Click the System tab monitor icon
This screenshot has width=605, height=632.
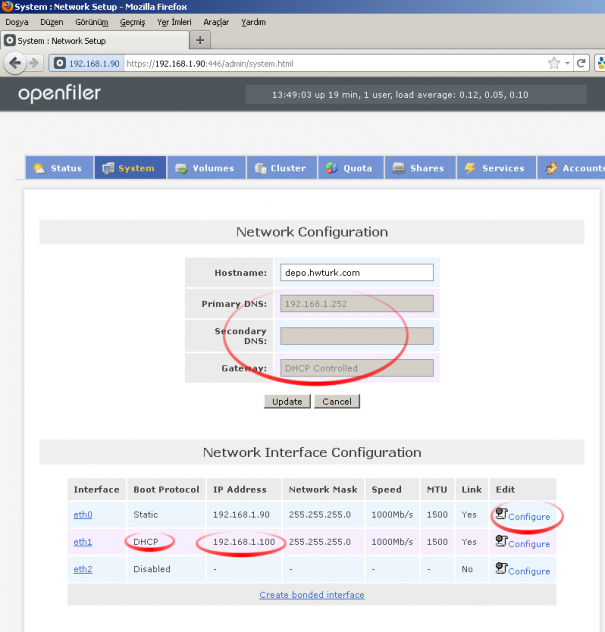point(108,168)
